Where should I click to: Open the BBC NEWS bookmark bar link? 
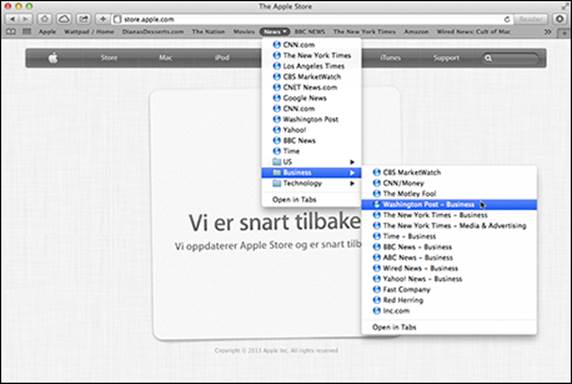tap(309, 32)
